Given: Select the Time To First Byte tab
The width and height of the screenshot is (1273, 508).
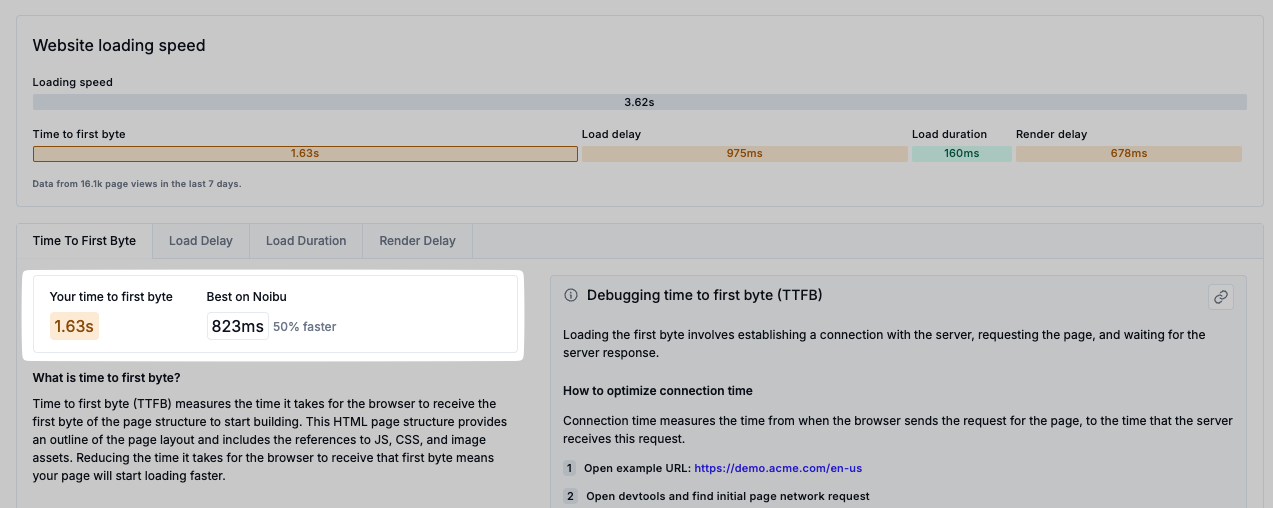Looking at the screenshot, I should click(84, 241).
